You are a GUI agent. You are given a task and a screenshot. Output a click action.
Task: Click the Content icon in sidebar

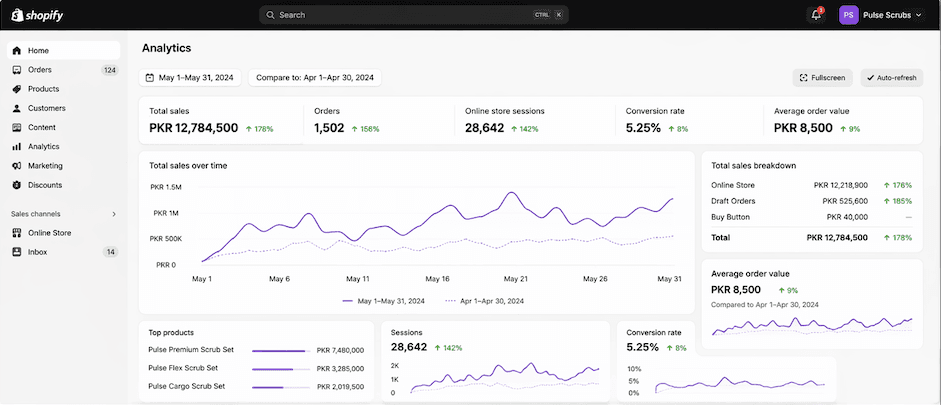point(17,127)
